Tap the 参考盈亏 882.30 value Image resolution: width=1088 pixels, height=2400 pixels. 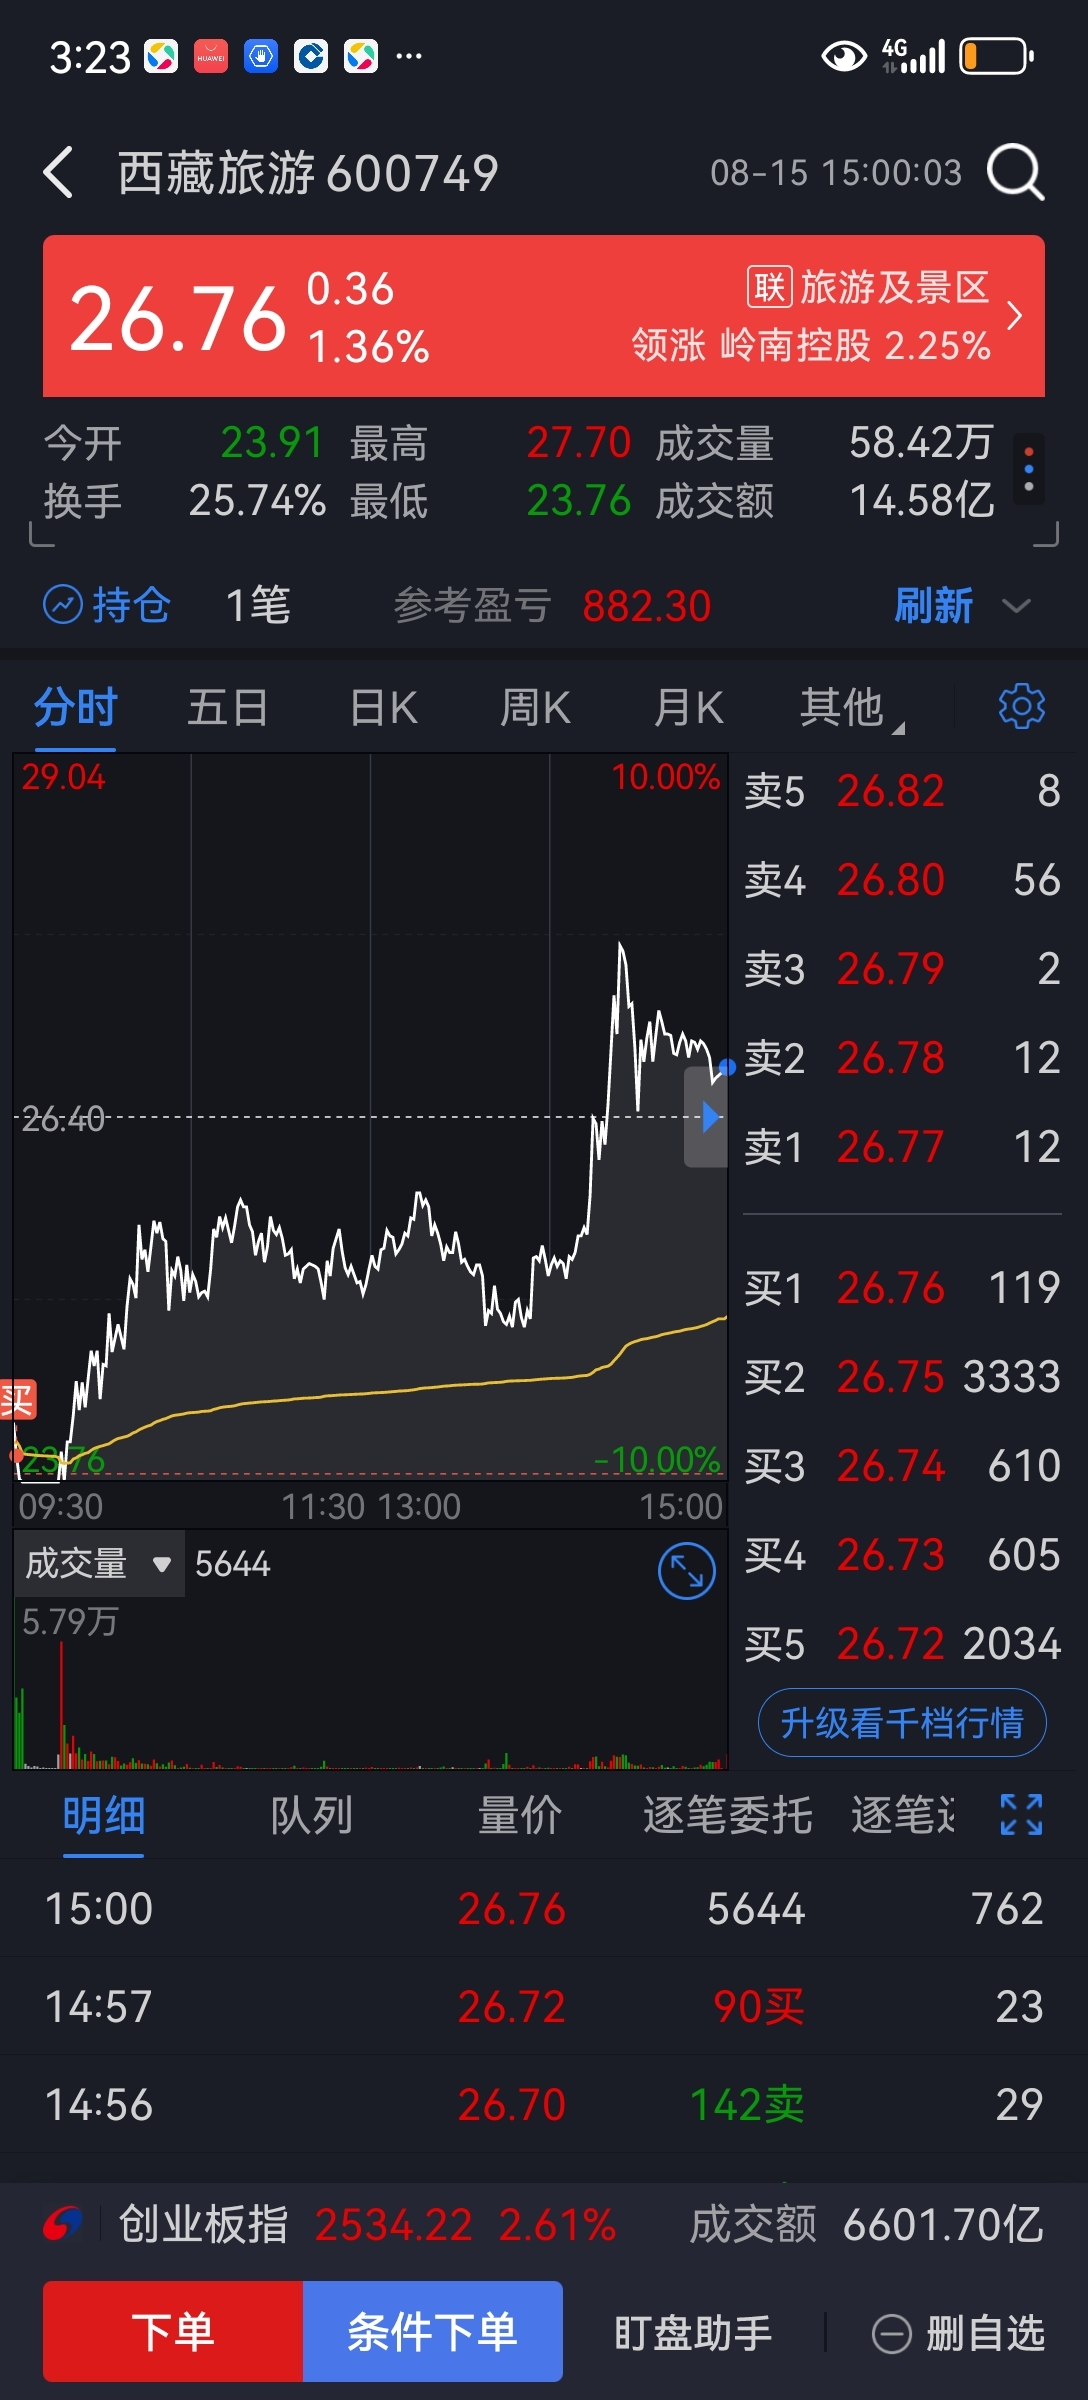646,606
